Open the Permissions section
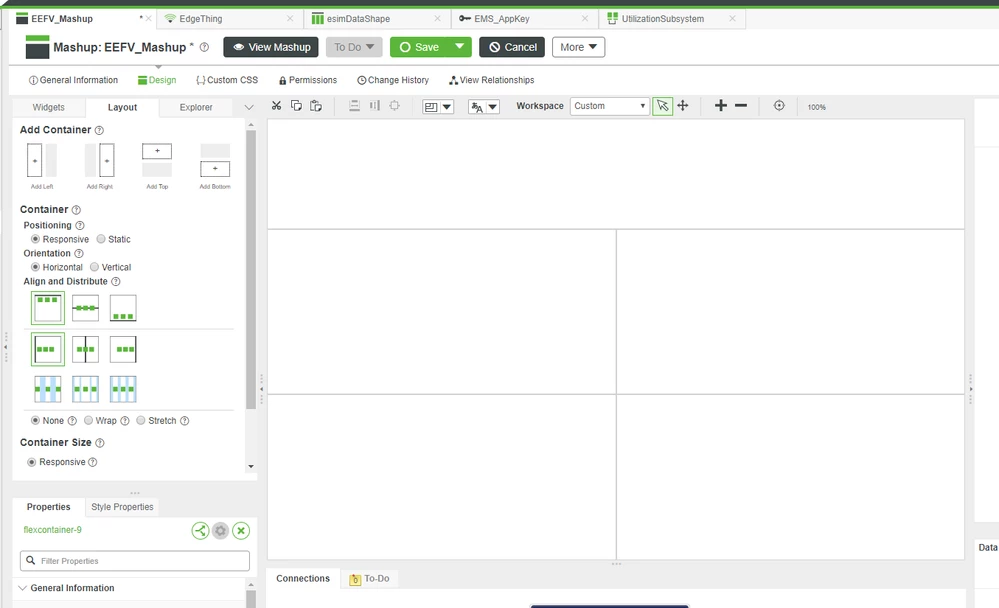 pos(308,80)
